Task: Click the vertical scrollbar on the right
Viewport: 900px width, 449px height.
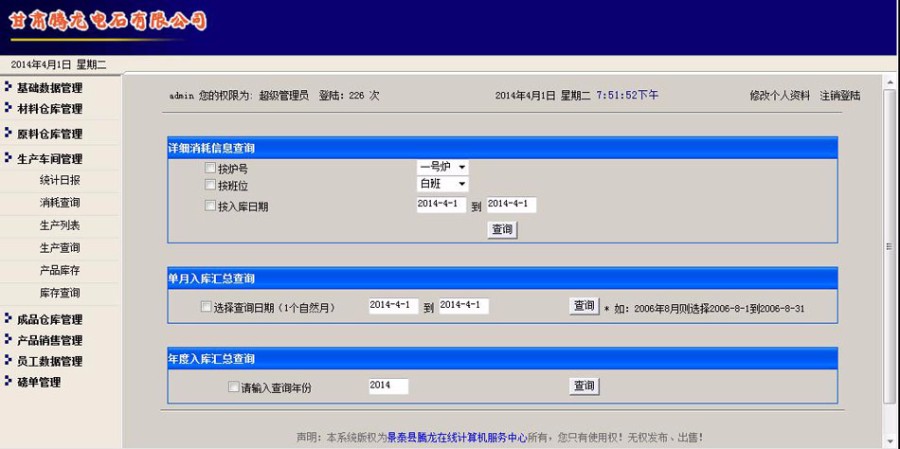Action: click(889, 247)
